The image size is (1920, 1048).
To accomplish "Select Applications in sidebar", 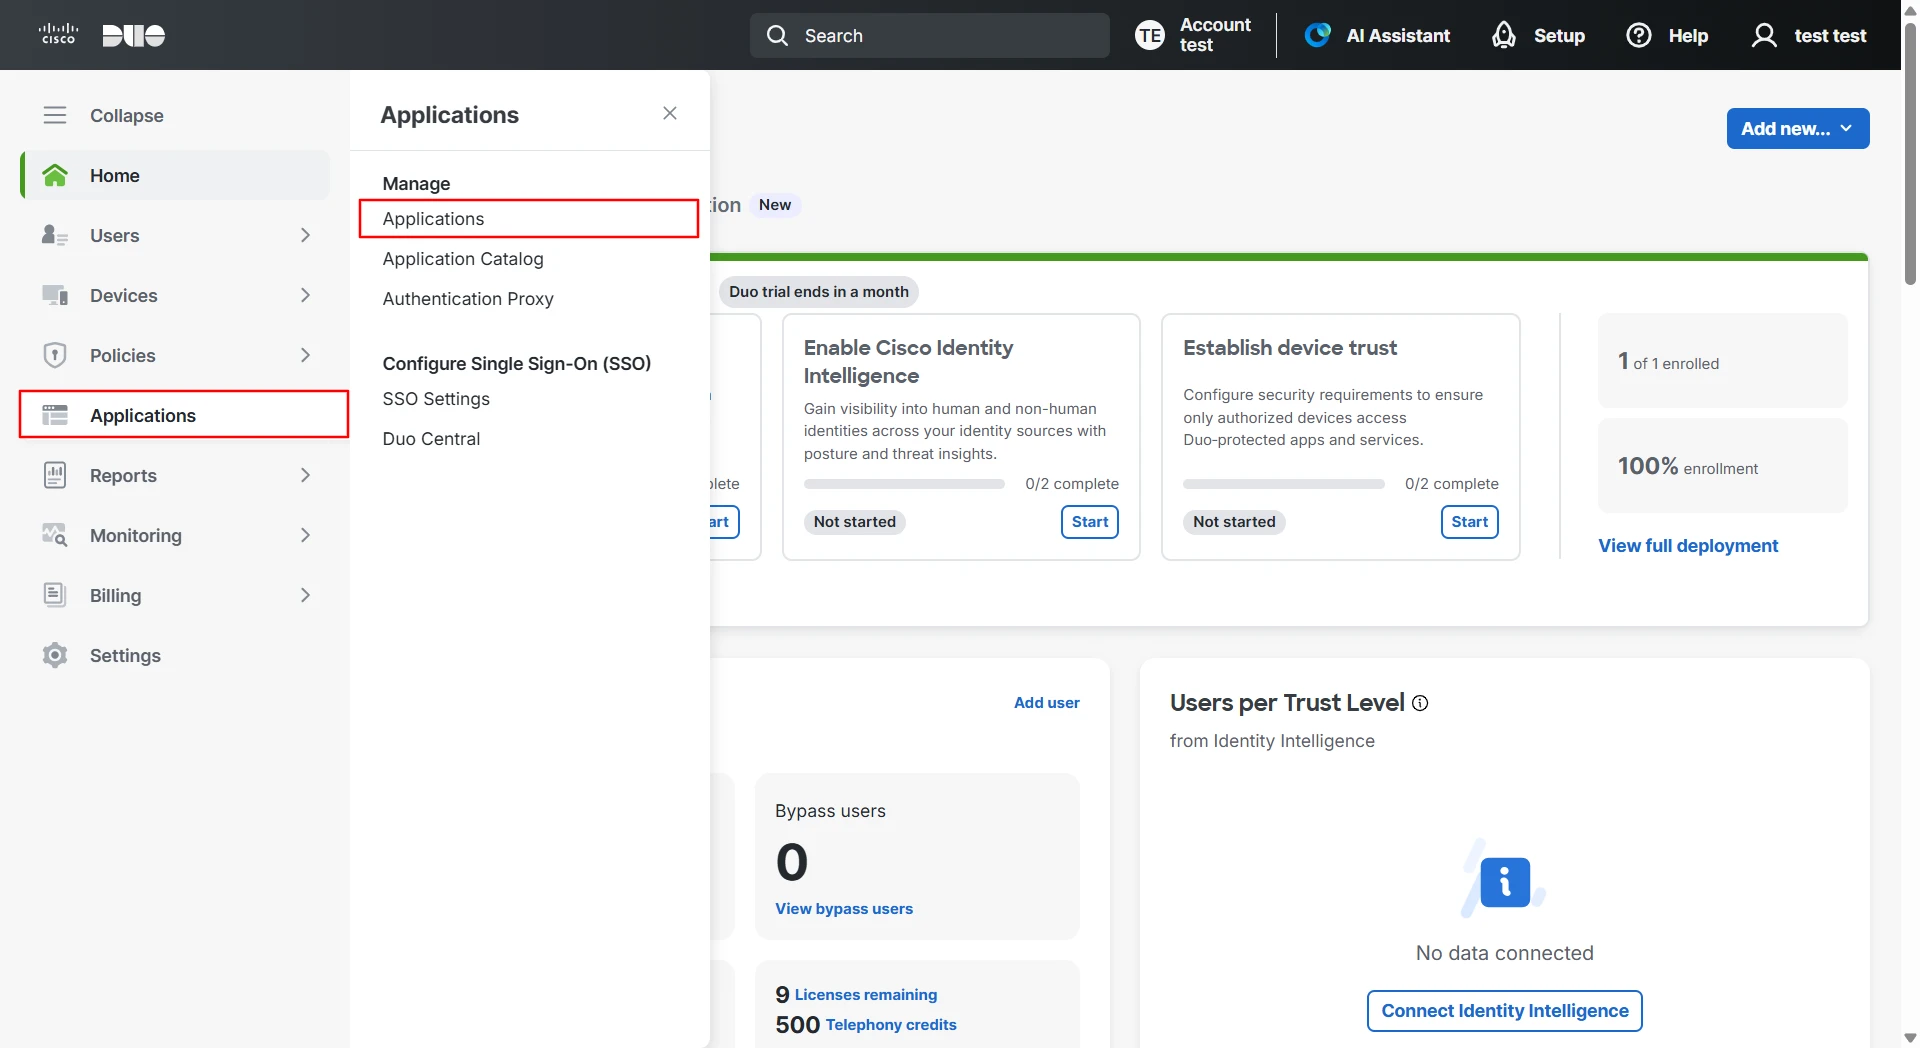I will [x=184, y=415].
